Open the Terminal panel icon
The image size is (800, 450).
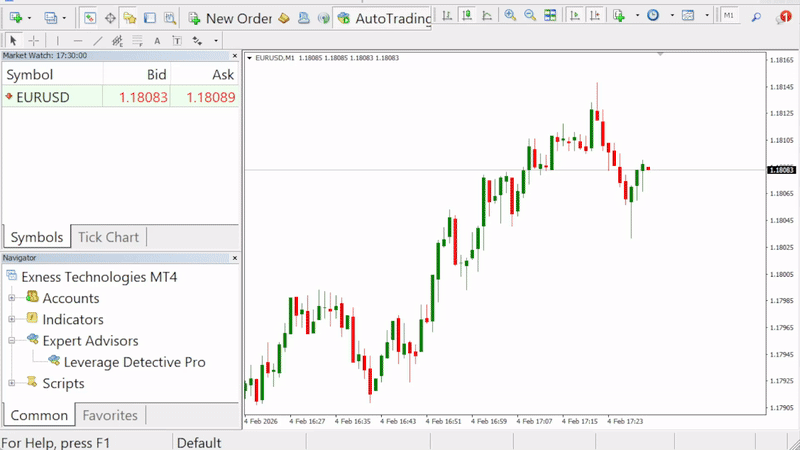[x=149, y=18]
